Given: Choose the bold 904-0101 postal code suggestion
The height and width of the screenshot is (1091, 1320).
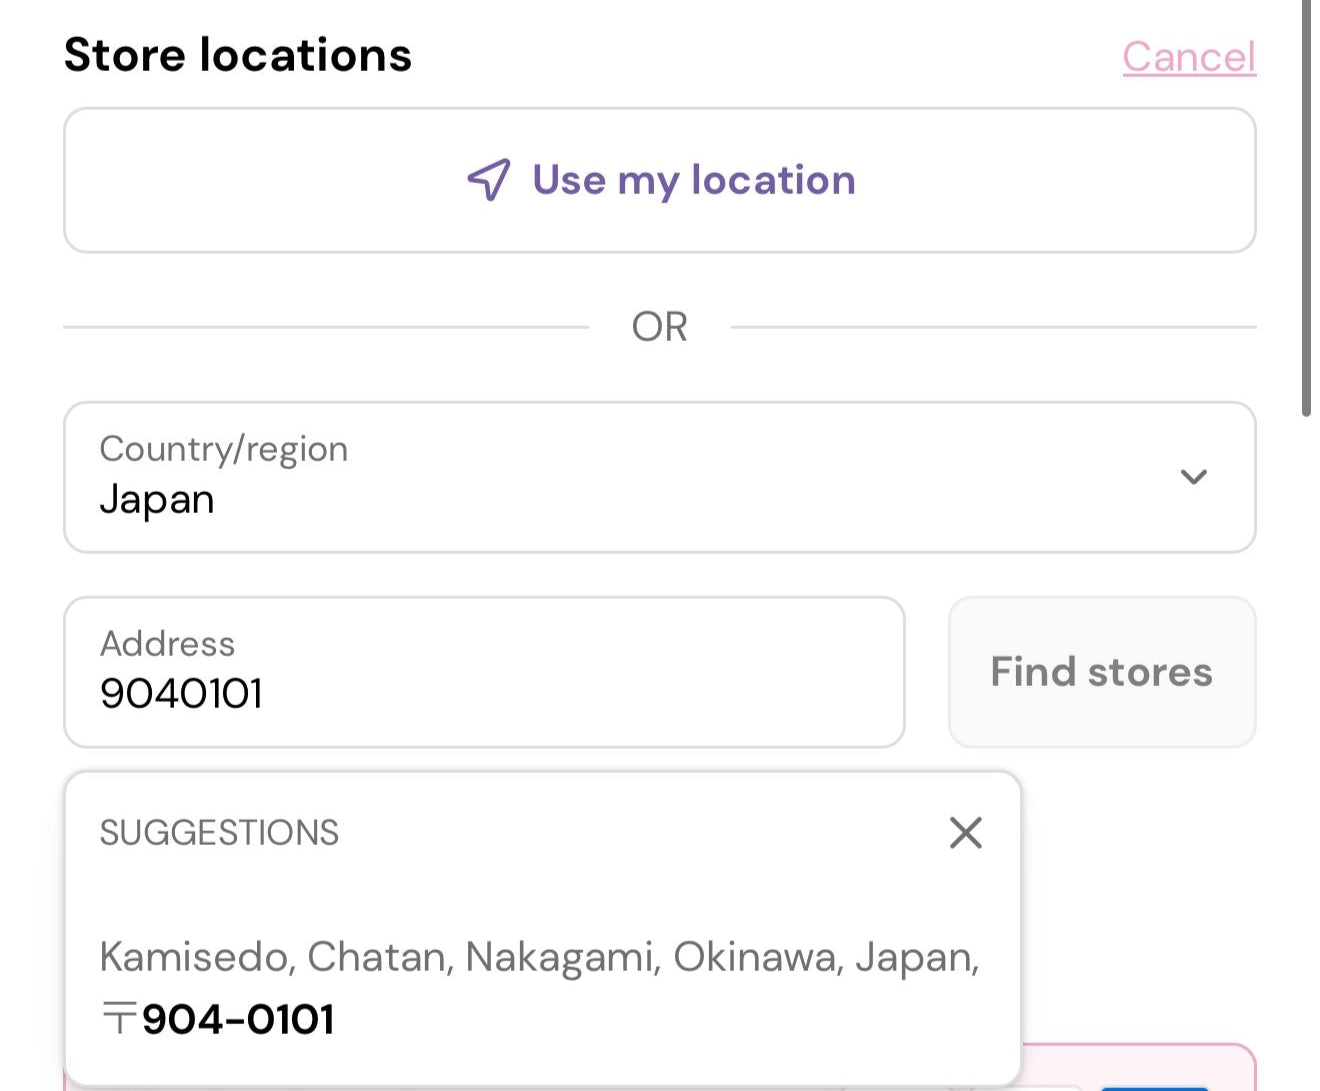Looking at the screenshot, I should 238,1019.
